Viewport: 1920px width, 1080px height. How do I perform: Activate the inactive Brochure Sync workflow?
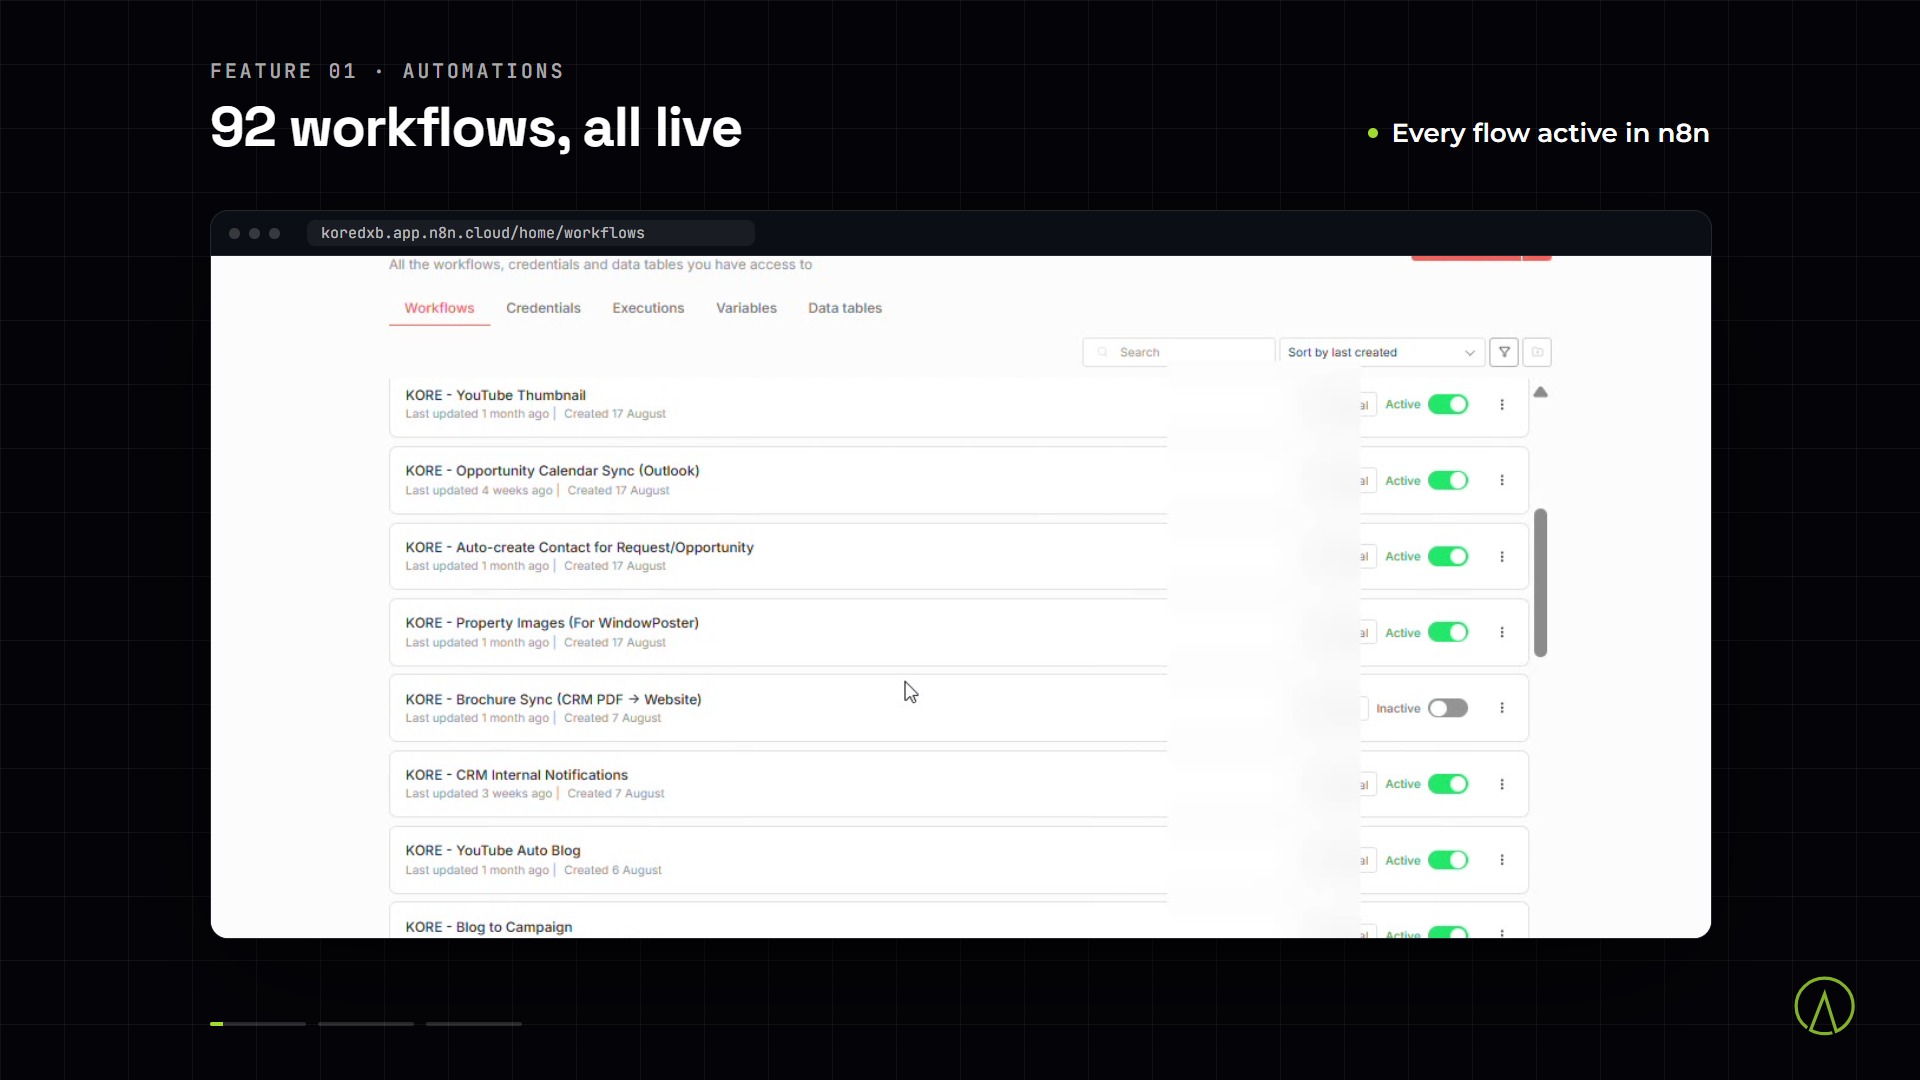1448,708
